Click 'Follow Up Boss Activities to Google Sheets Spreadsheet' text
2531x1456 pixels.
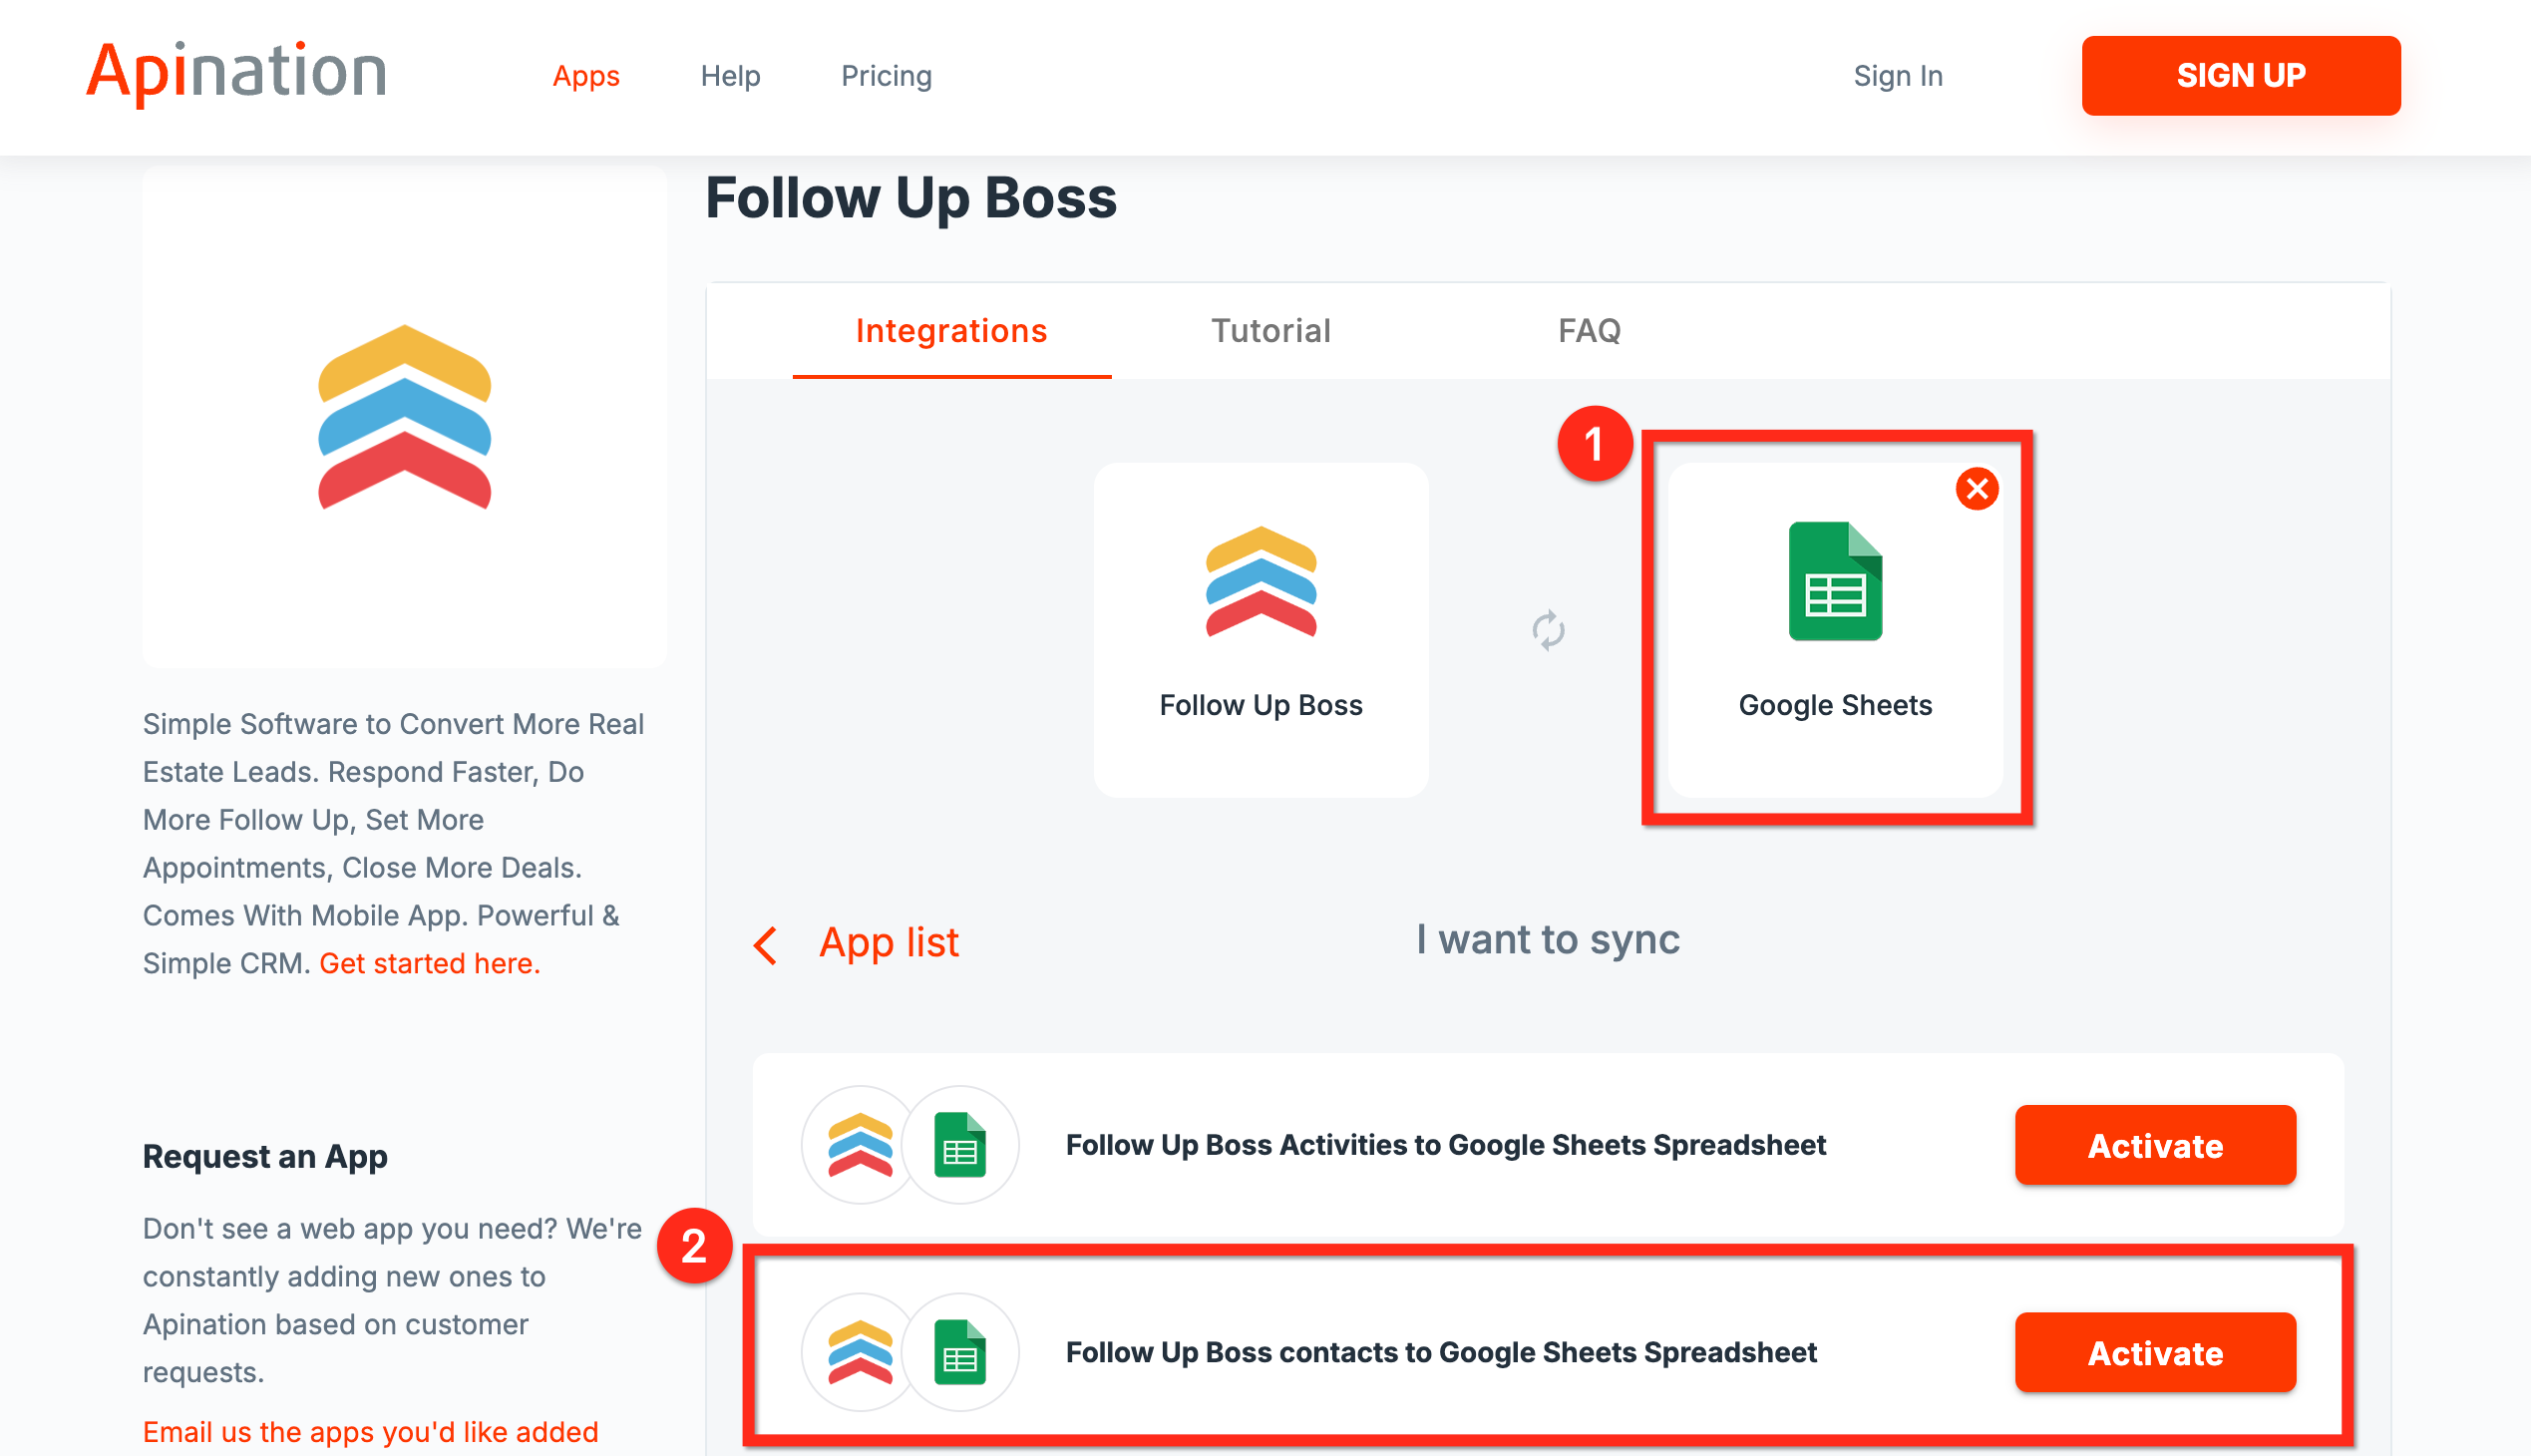[1445, 1145]
